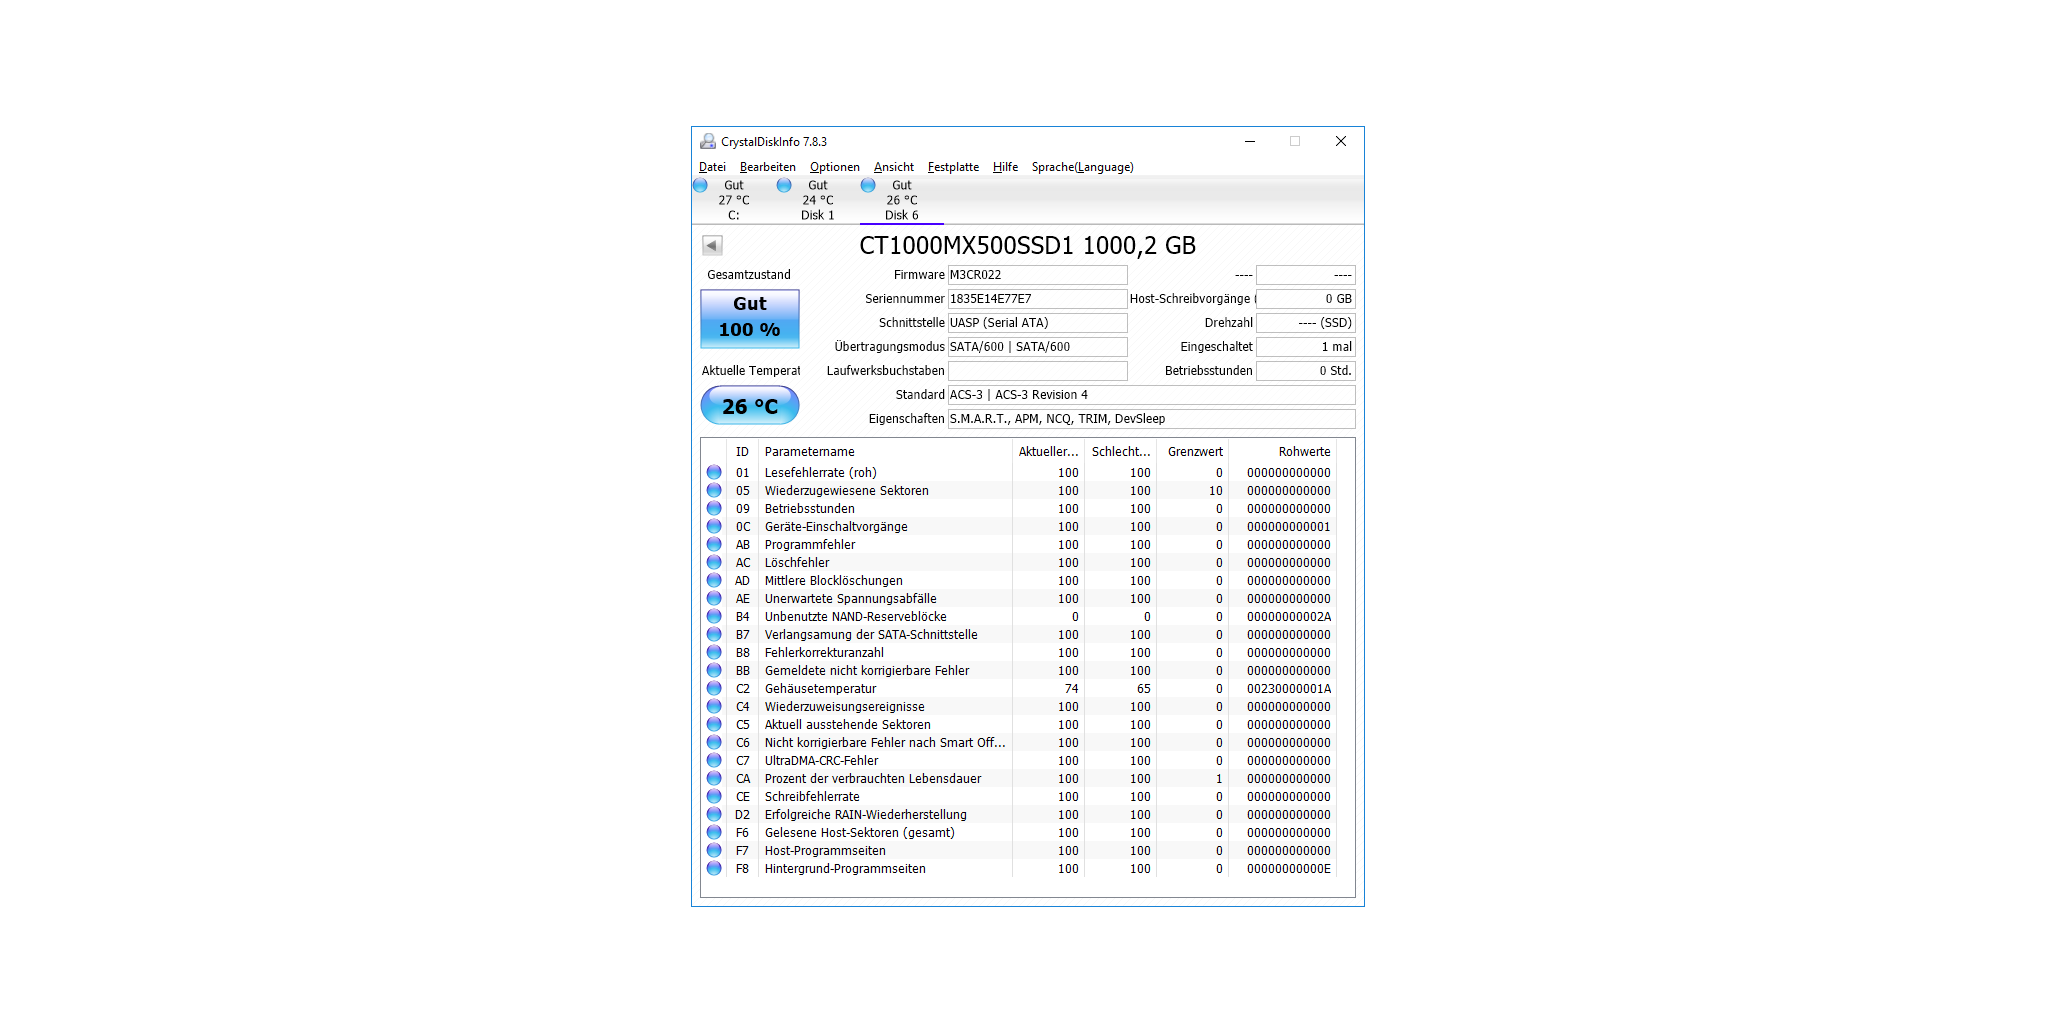
Task: Open the Datei menu
Action: coord(712,167)
